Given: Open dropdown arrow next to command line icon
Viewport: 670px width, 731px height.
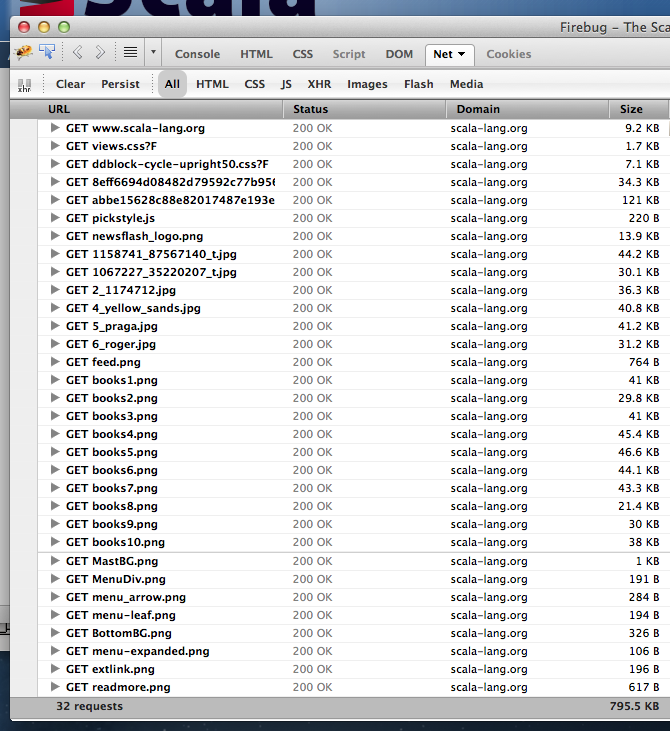Looking at the screenshot, I should 153,52.
